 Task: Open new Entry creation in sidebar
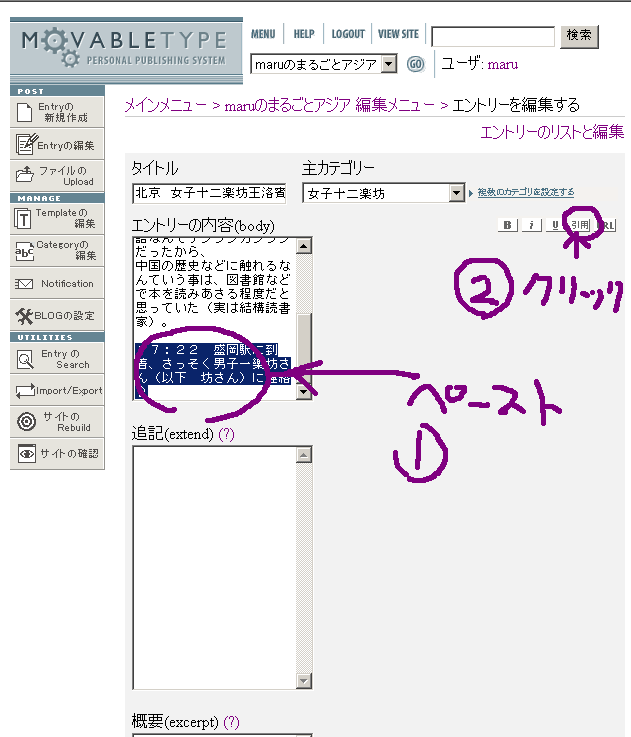point(57,112)
